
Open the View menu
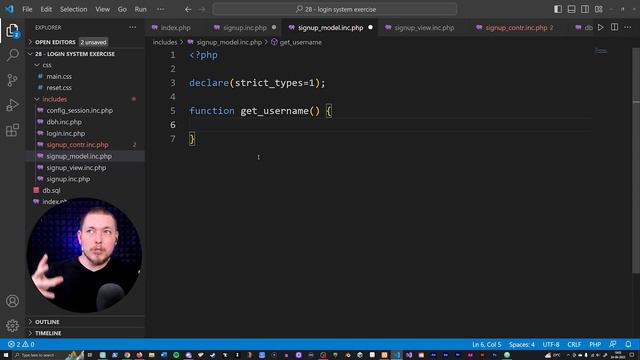(x=102, y=9)
